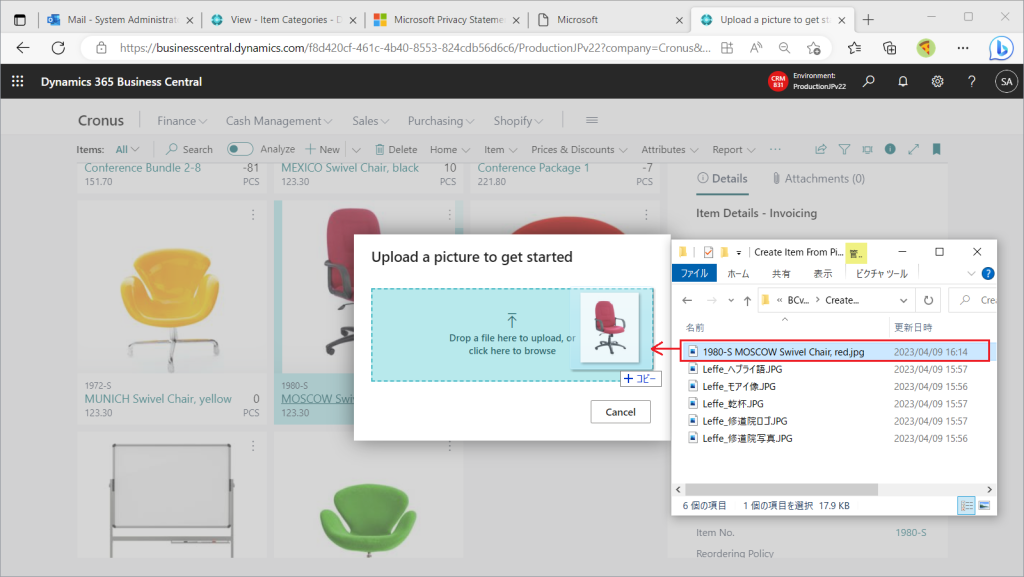
Task: Refresh the browser page
Action: pyautogui.click(x=58, y=48)
